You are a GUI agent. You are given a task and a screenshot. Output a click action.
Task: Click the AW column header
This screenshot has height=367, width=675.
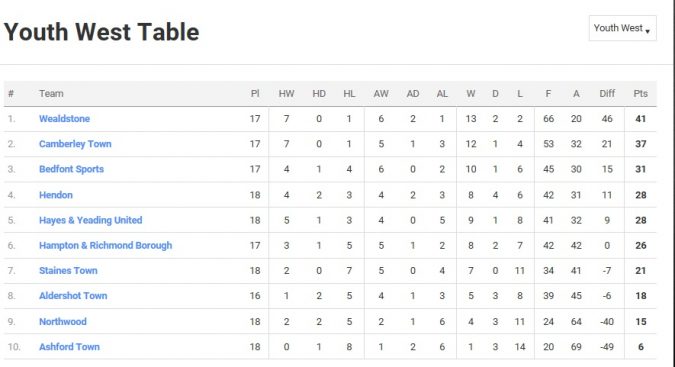pyautogui.click(x=381, y=94)
